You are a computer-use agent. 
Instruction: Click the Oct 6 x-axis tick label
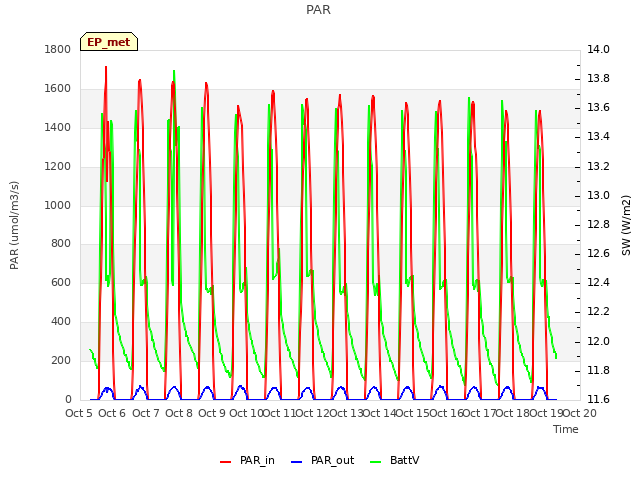(112, 413)
